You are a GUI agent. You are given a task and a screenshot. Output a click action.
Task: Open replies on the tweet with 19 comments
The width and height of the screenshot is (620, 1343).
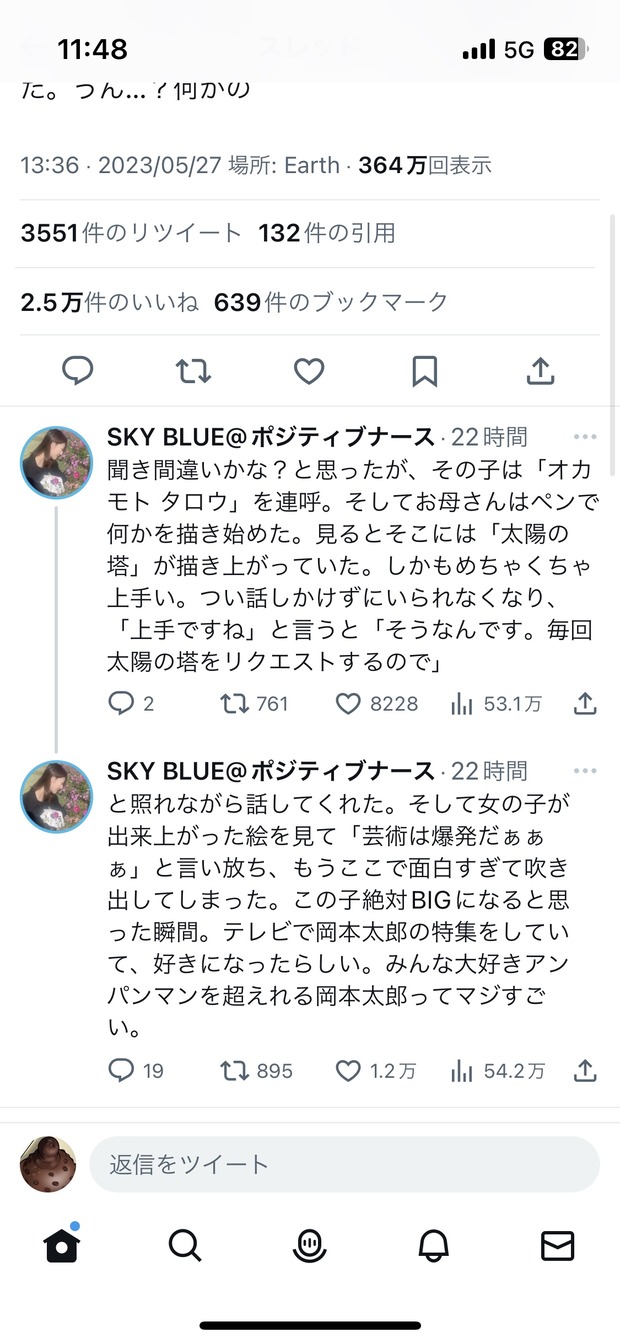[x=135, y=1071]
